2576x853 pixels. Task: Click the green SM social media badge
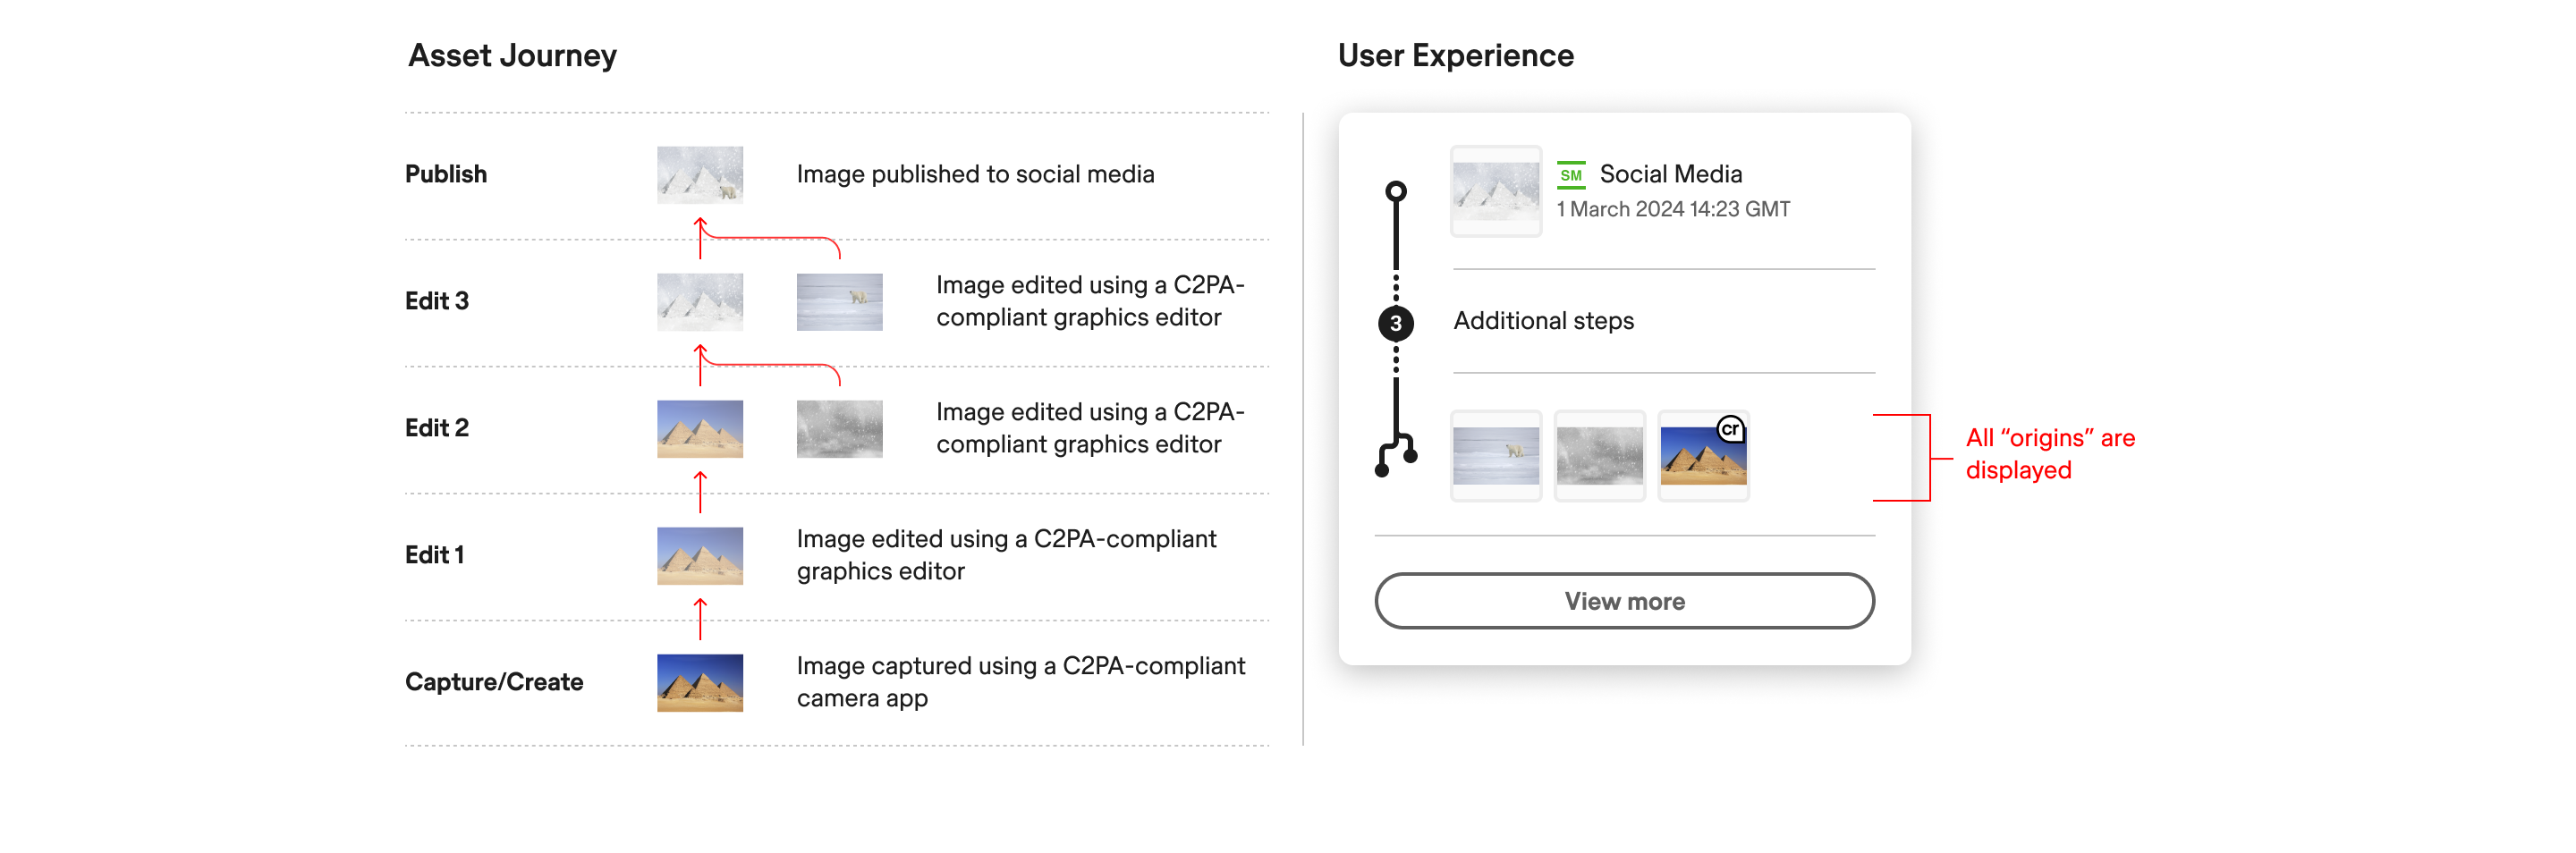point(1570,175)
